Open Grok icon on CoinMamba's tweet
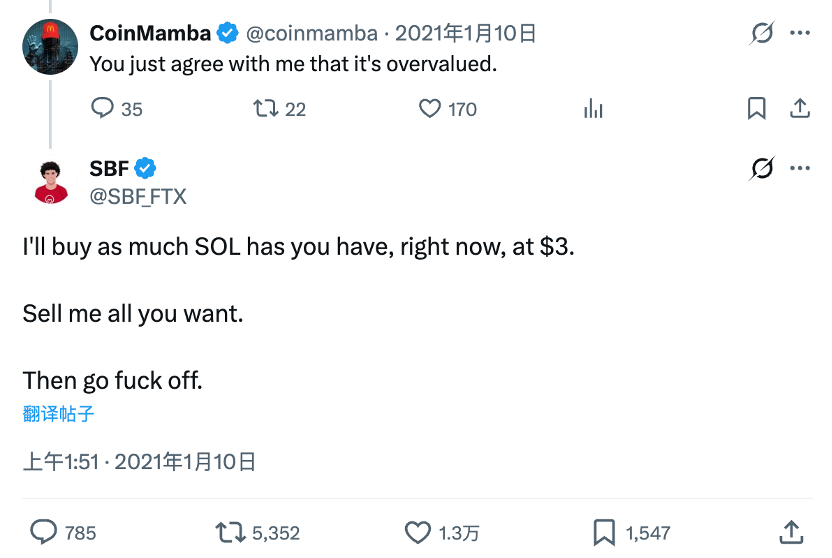This screenshot has height=558, width=832. [x=762, y=34]
